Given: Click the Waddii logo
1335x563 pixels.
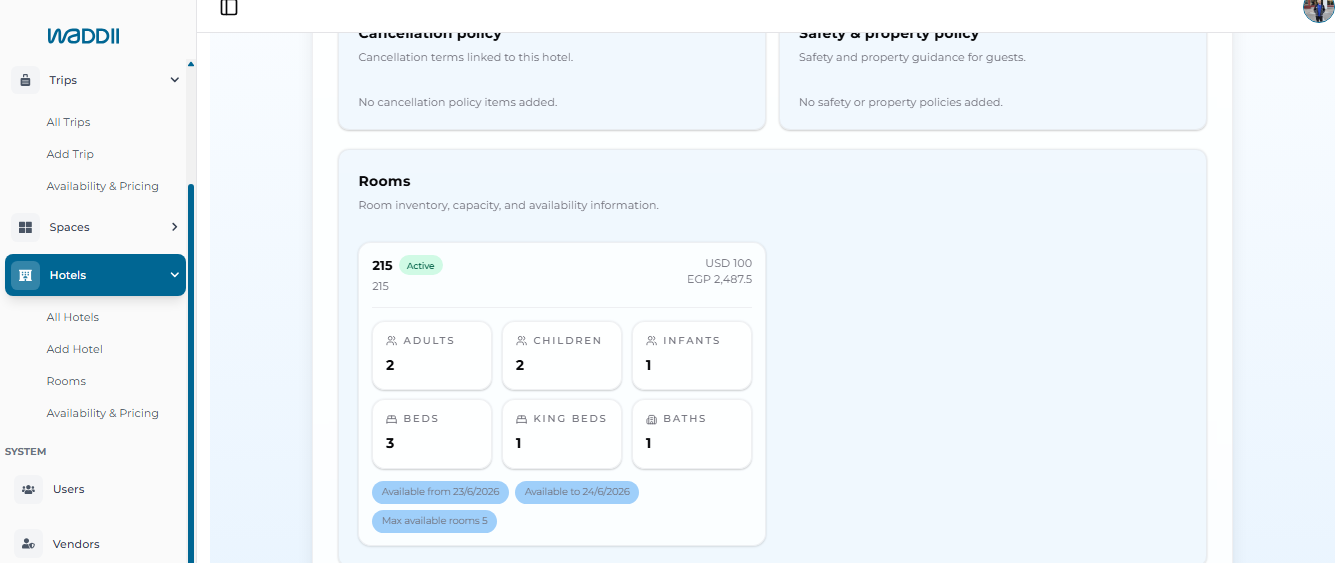Looking at the screenshot, I should point(83,36).
